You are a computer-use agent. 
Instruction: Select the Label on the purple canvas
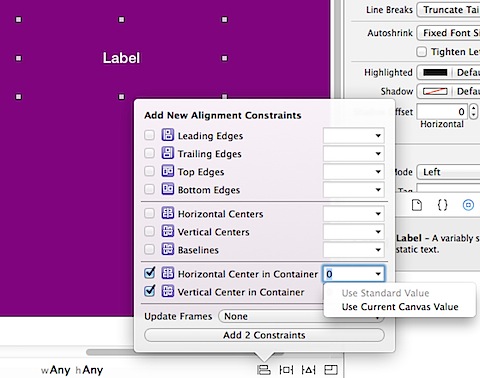coord(121,58)
